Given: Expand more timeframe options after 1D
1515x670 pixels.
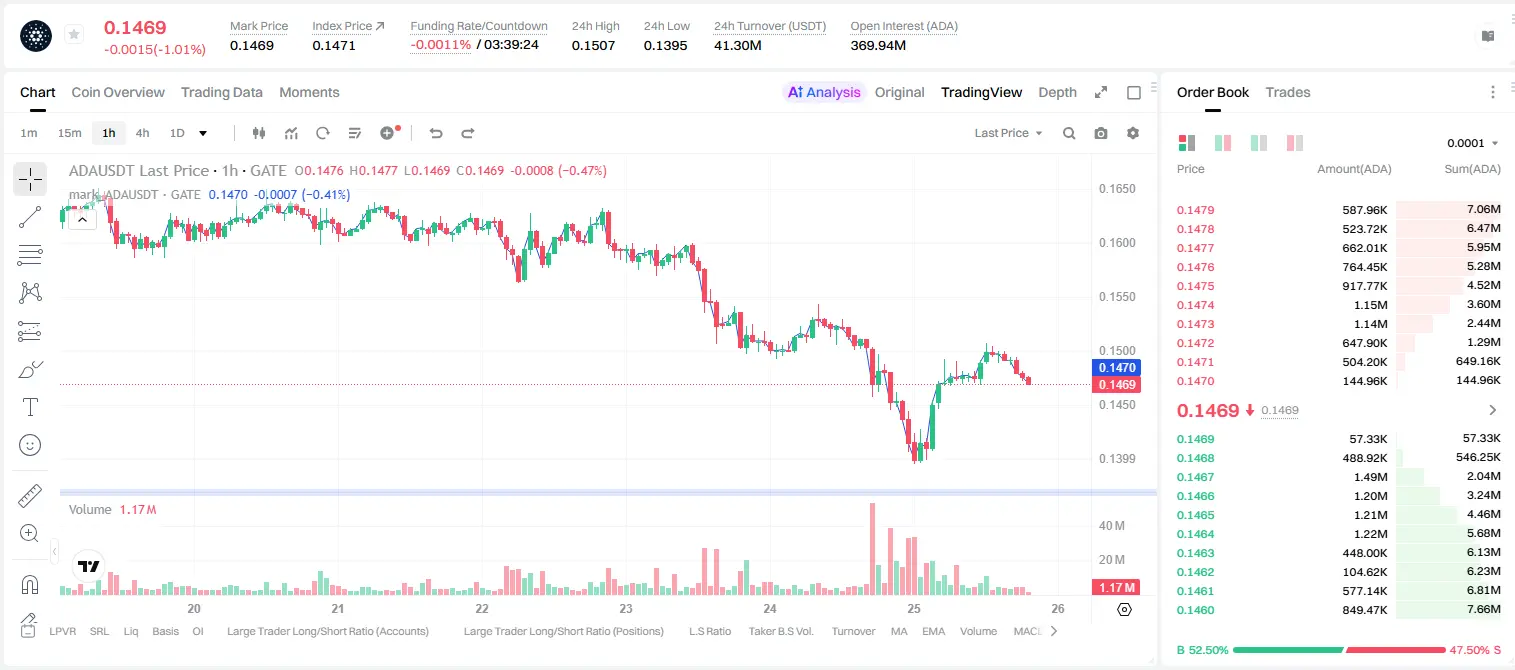Looking at the screenshot, I should [204, 133].
